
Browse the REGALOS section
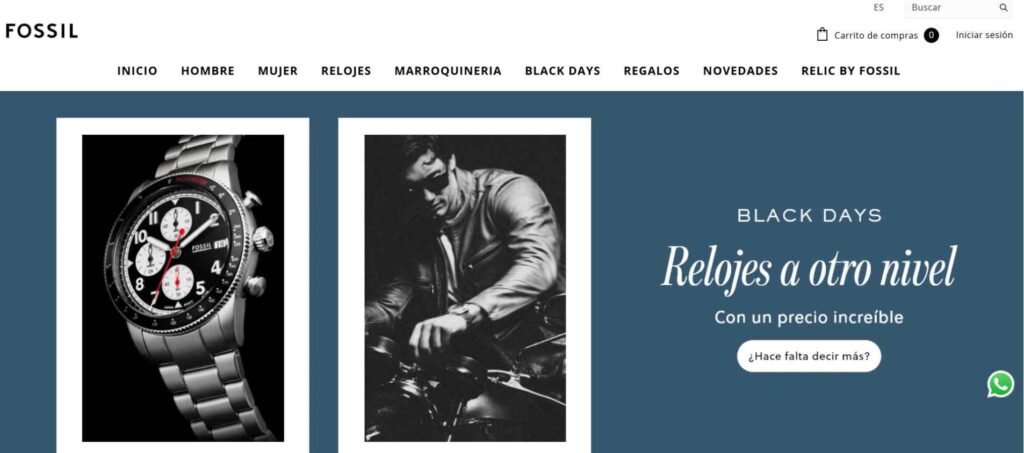651,71
